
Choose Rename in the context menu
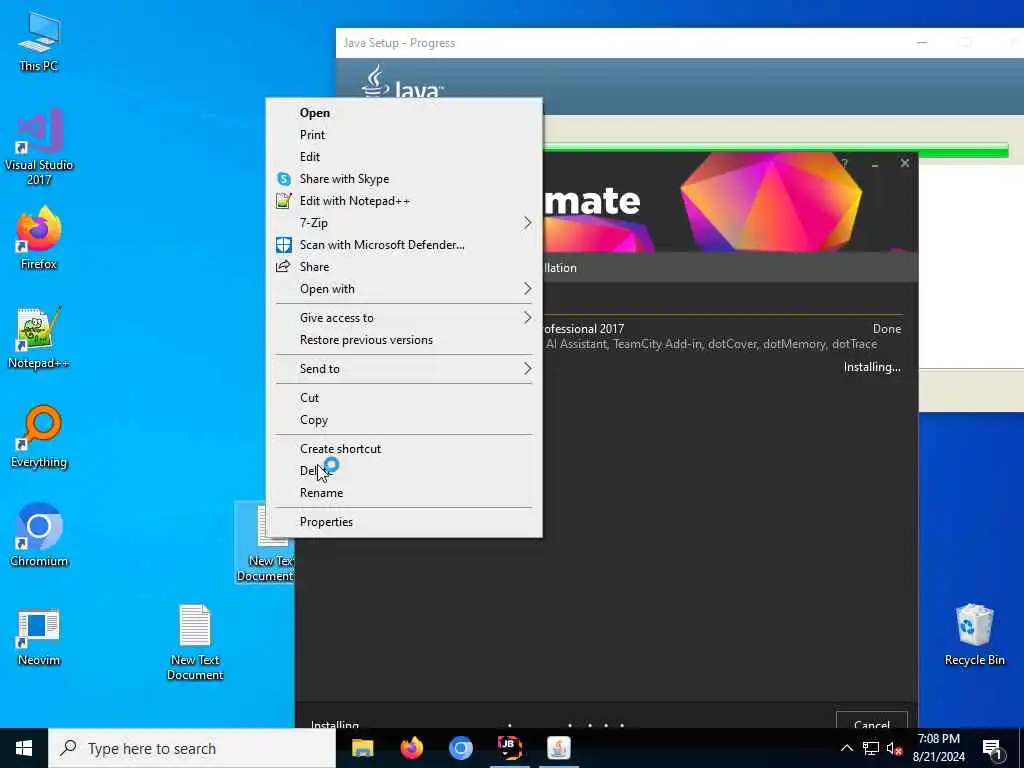point(404,493)
